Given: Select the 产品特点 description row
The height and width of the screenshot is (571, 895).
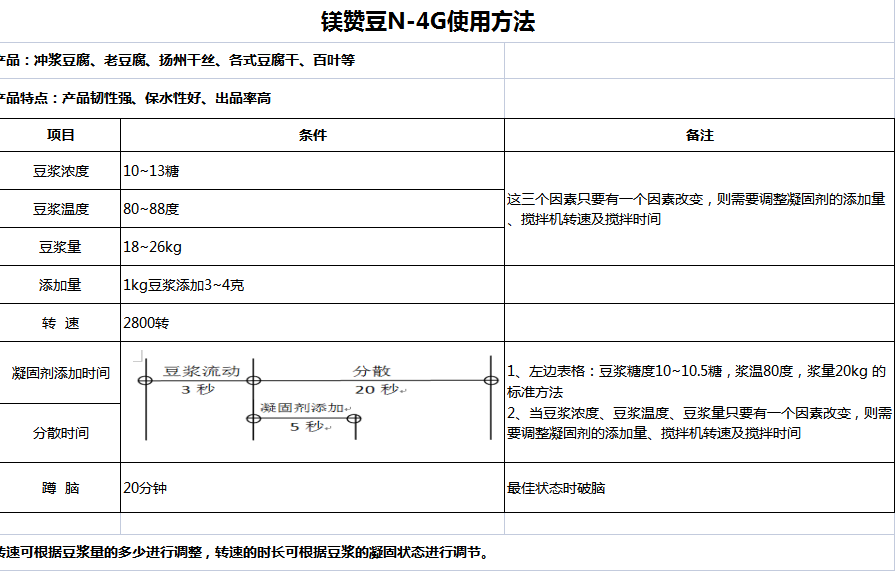Looking at the screenshot, I should click(x=140, y=98).
